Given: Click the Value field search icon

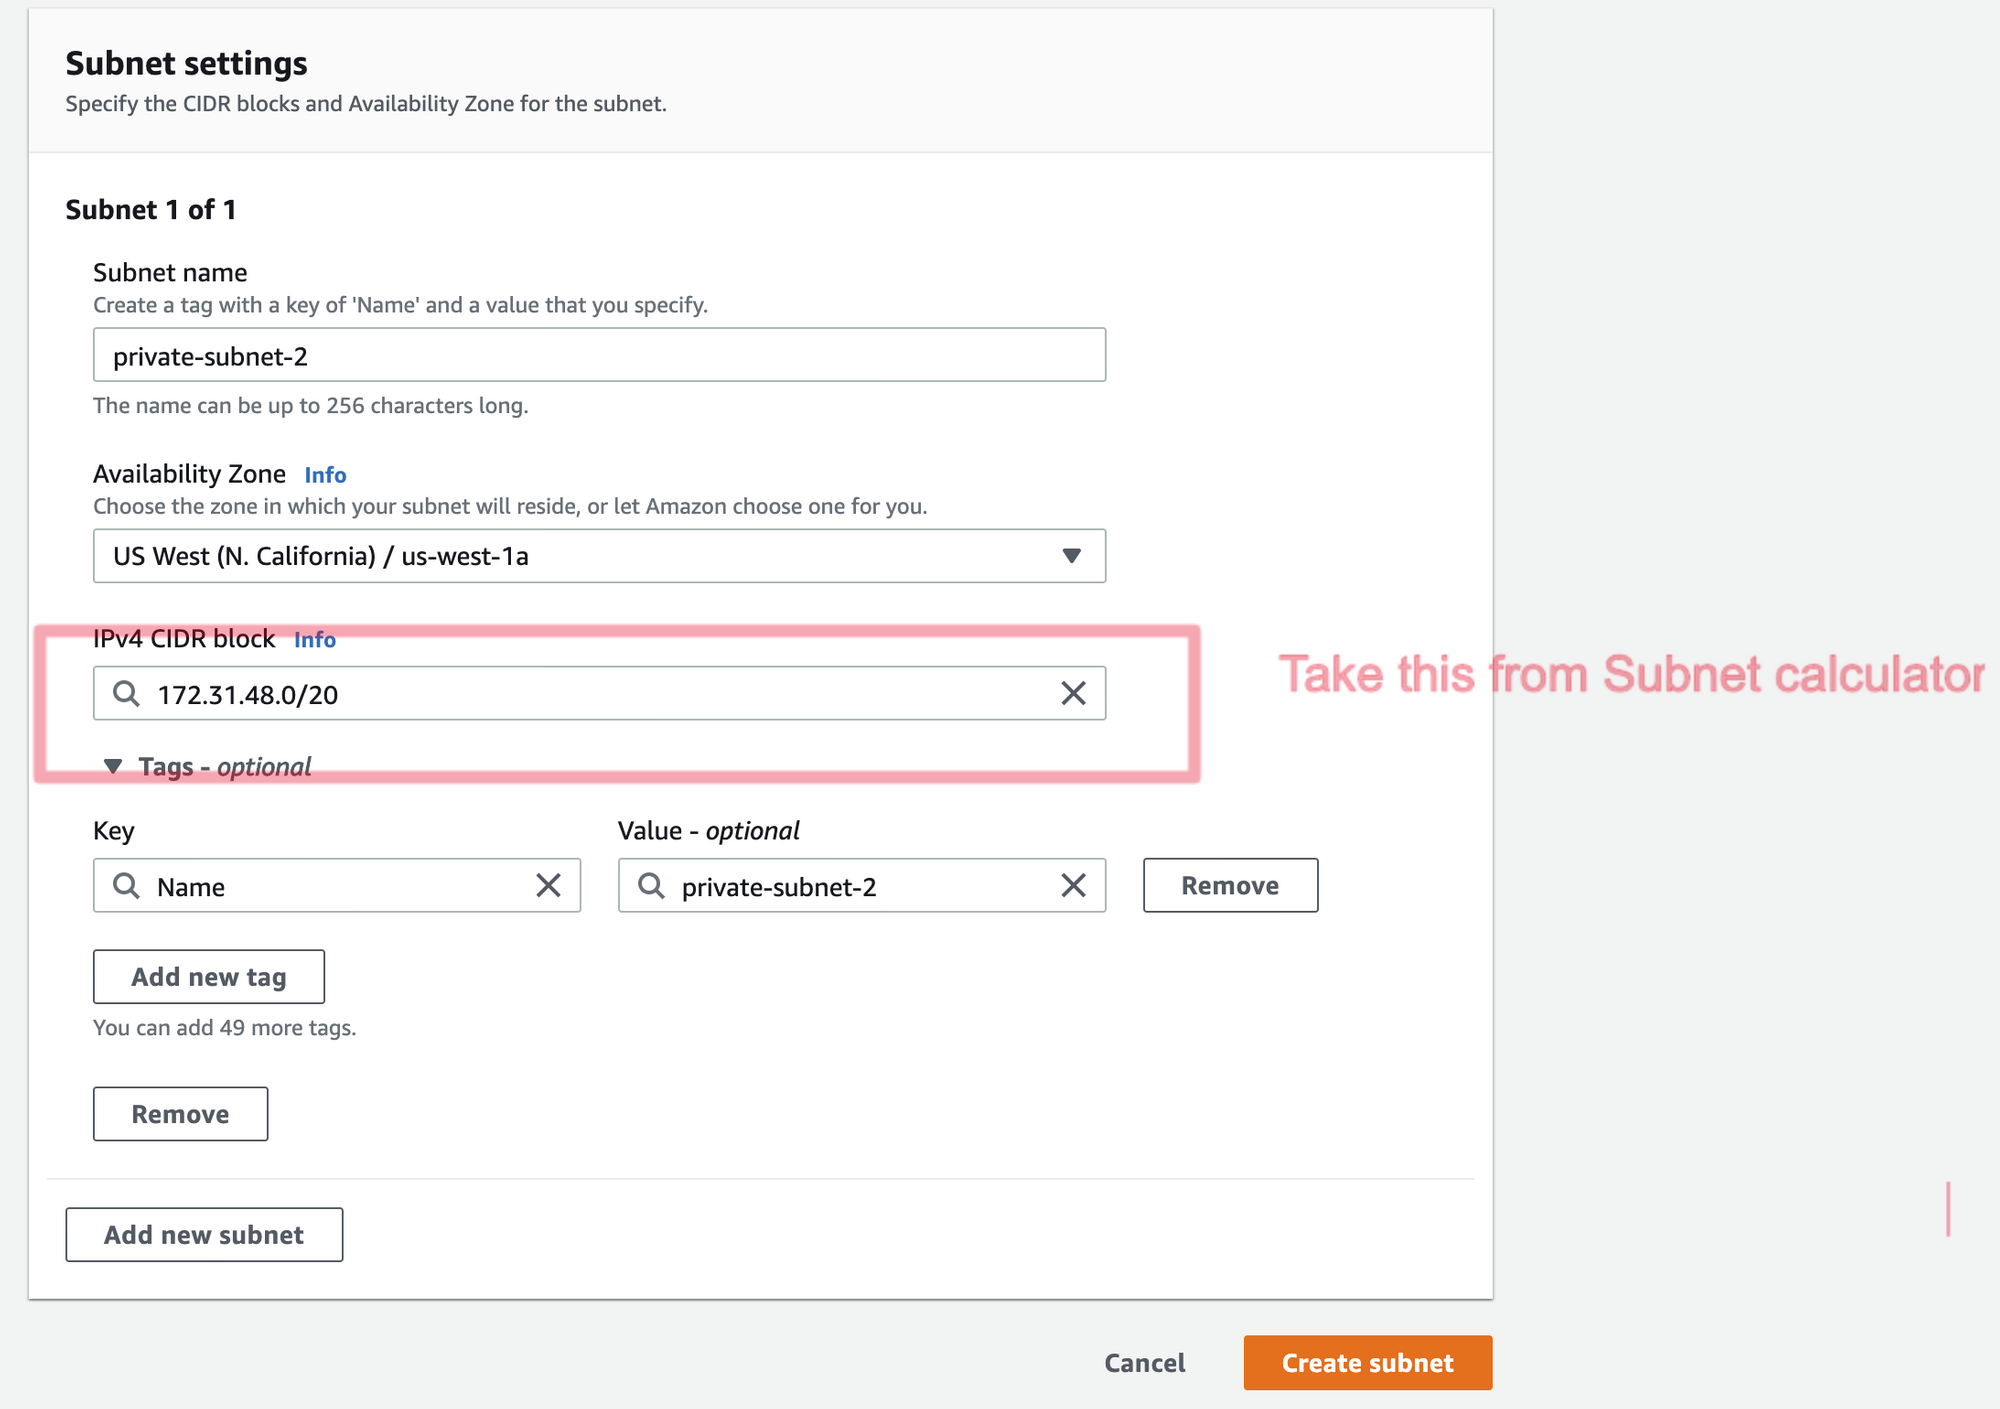Looking at the screenshot, I should [x=651, y=885].
